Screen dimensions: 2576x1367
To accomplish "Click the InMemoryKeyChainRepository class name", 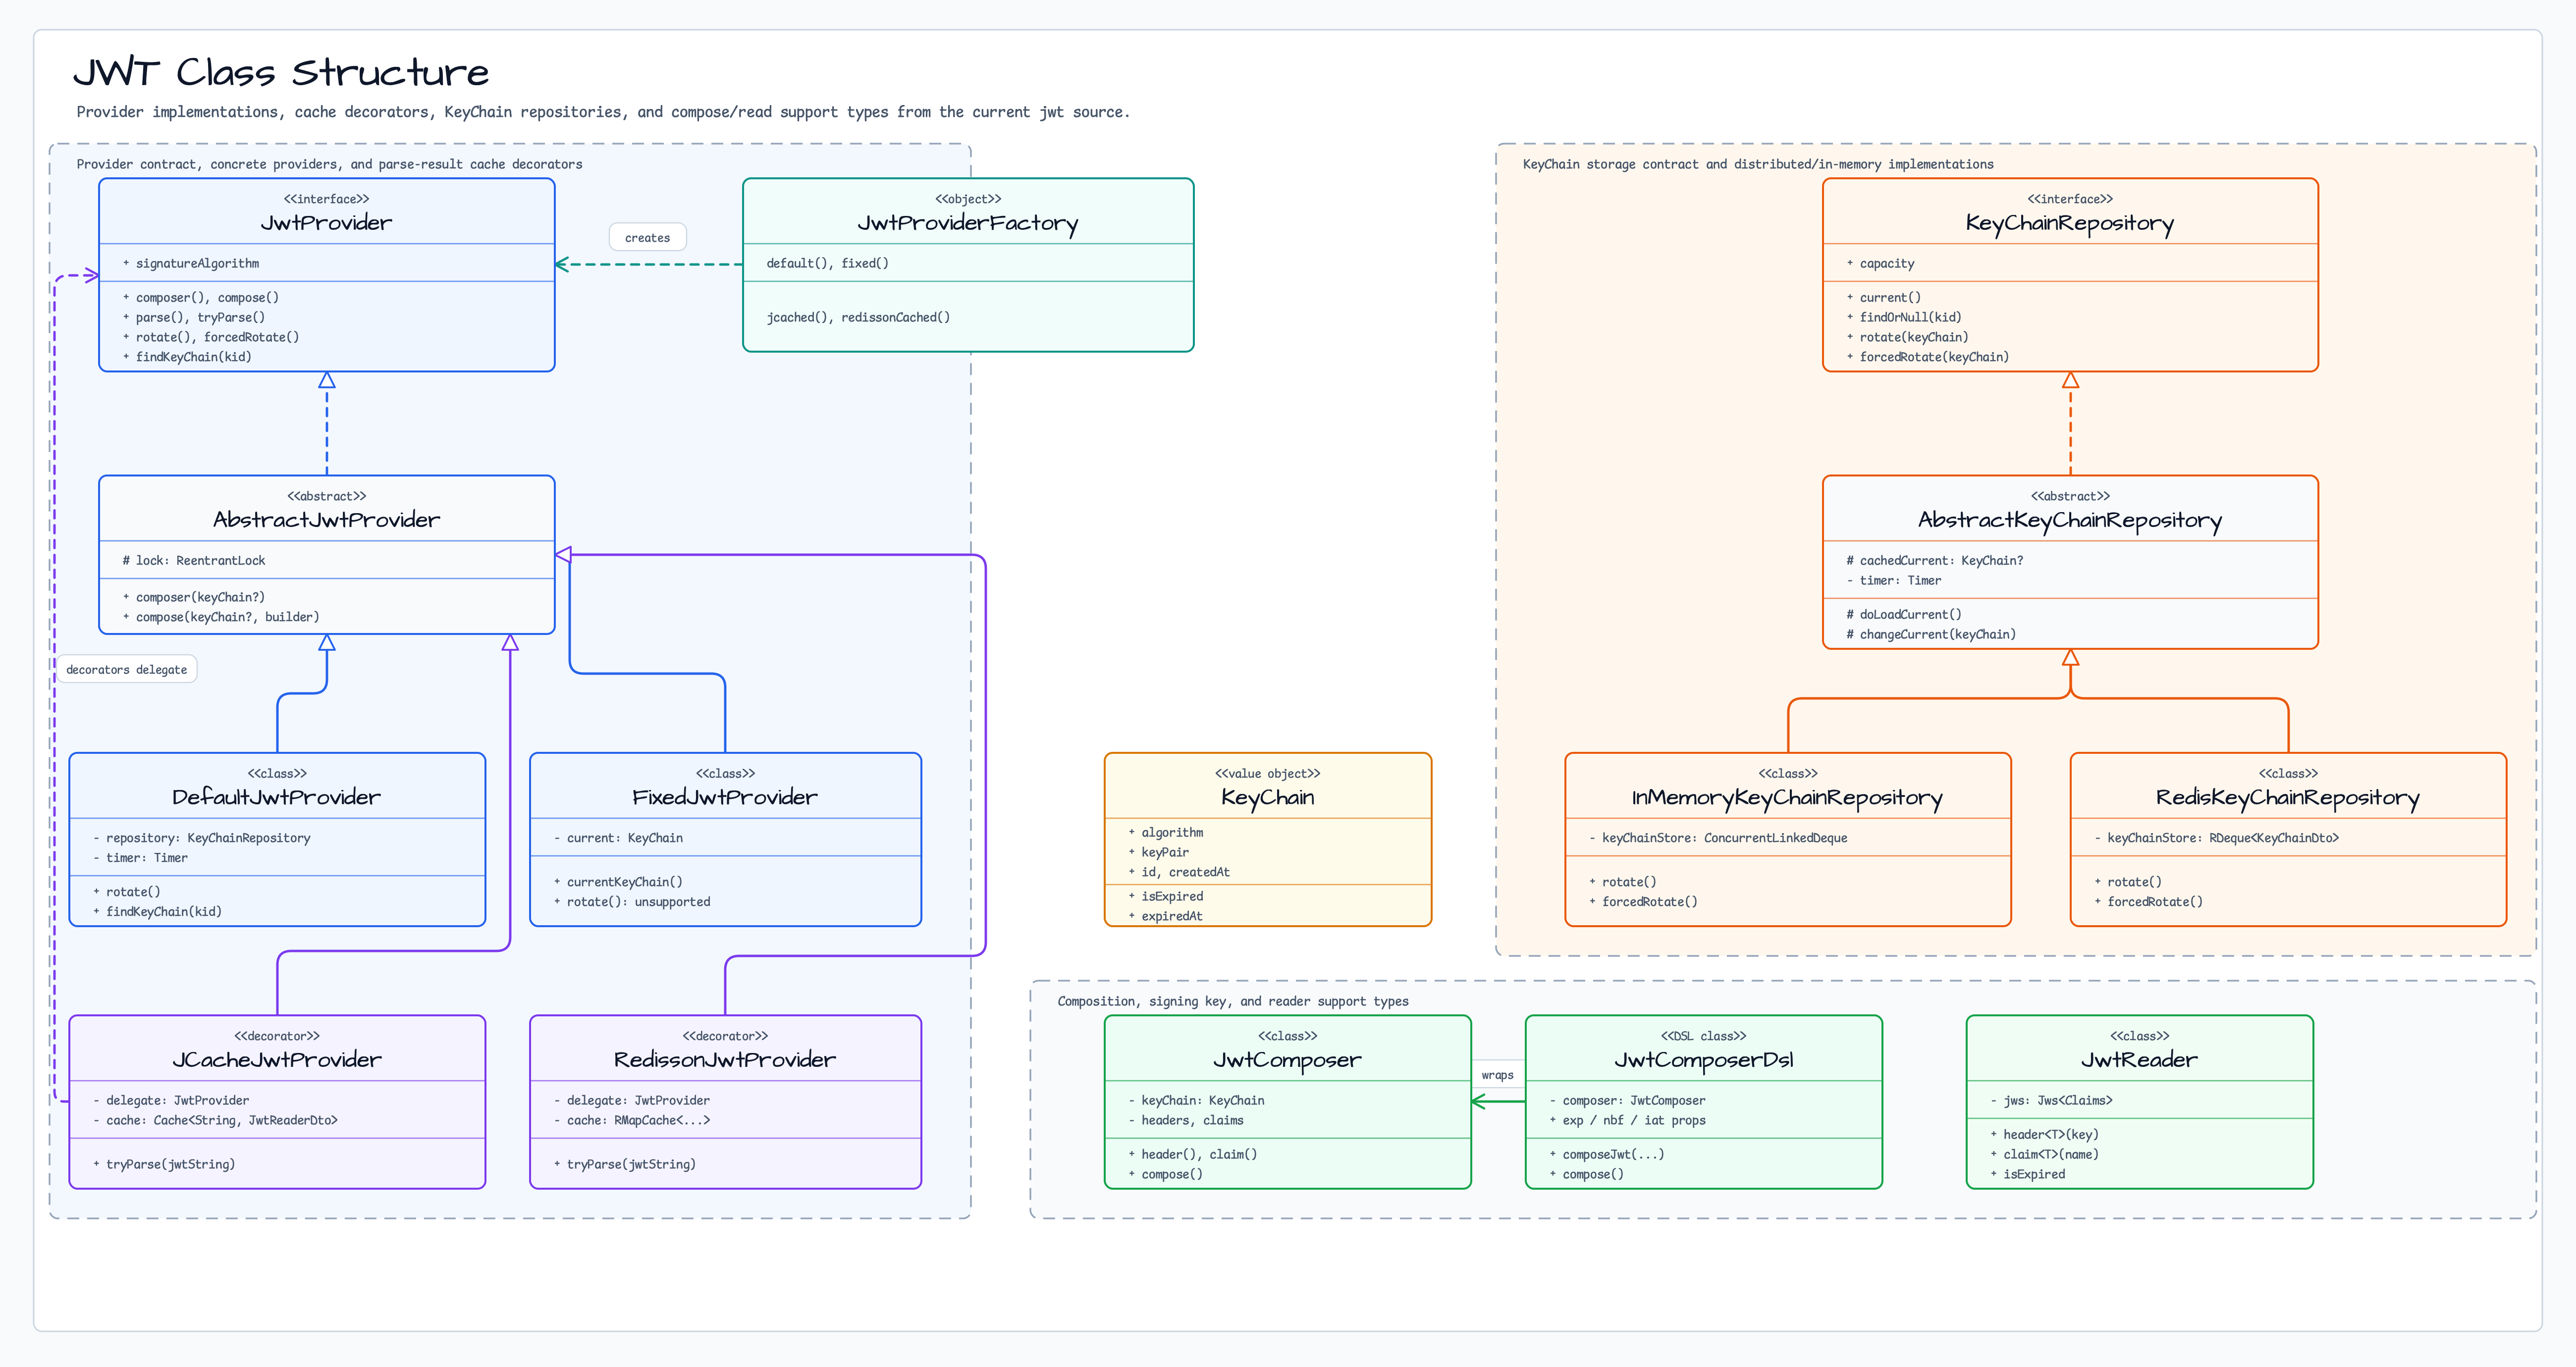I will [1787, 797].
